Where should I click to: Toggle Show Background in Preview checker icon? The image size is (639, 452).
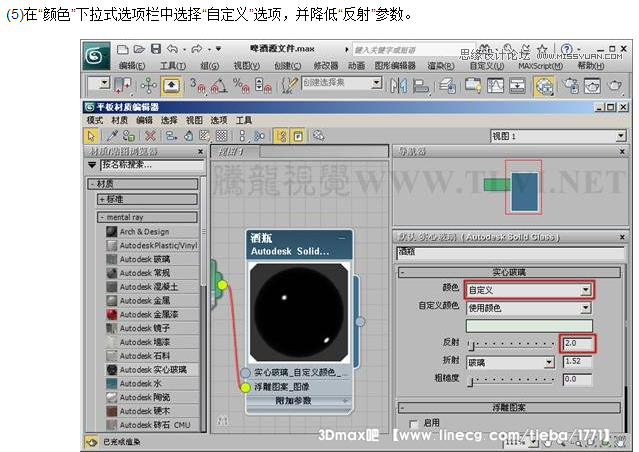[x=221, y=136]
